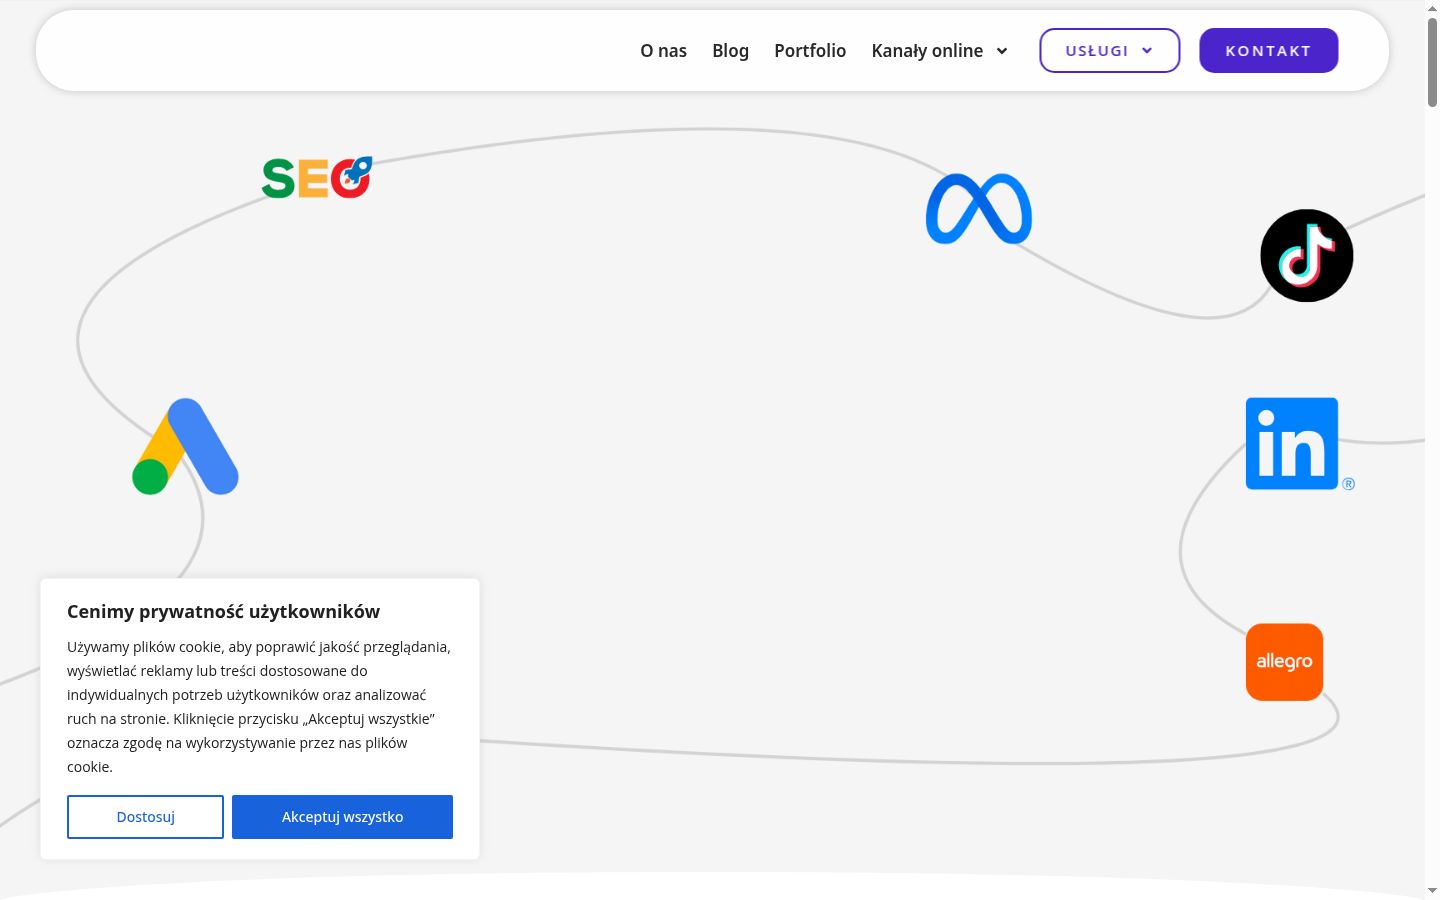Go to the Blog page
Image resolution: width=1440 pixels, height=900 pixels.
[x=731, y=50]
